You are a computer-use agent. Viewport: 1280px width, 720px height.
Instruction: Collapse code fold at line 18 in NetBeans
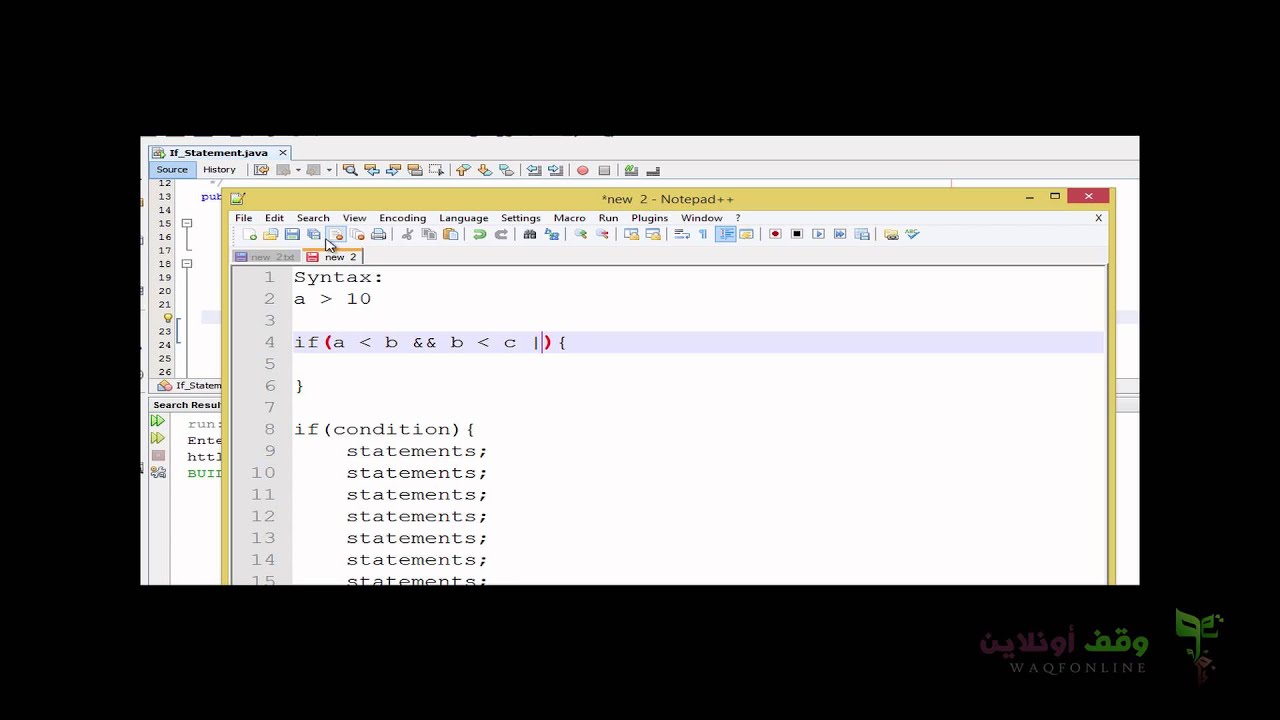click(187, 264)
